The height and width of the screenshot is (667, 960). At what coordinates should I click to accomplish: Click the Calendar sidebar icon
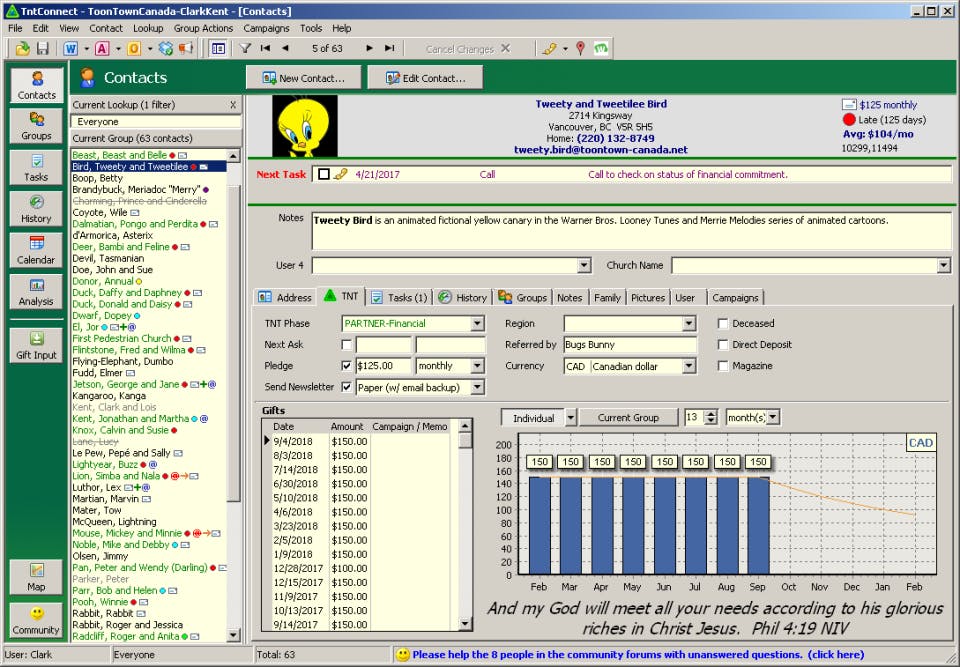(x=37, y=249)
